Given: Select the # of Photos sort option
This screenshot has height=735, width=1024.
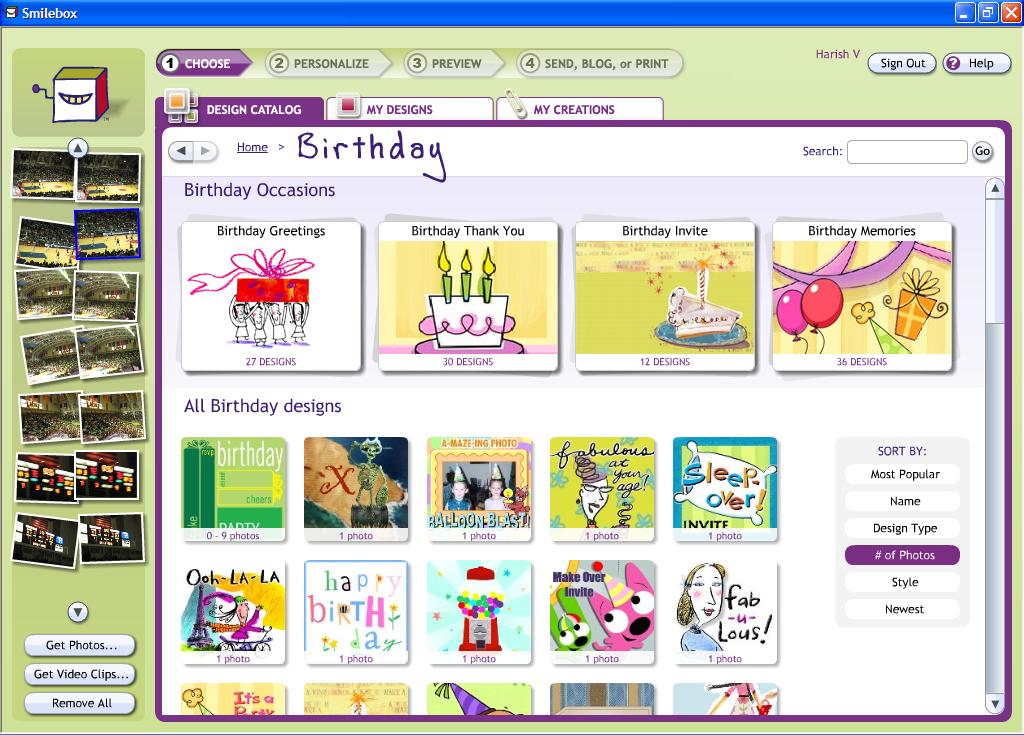Looking at the screenshot, I should [901, 554].
